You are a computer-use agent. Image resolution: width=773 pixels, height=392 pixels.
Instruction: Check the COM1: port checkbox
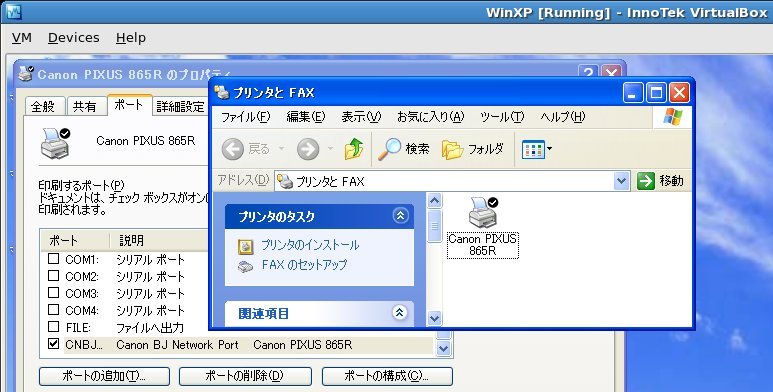[53, 259]
